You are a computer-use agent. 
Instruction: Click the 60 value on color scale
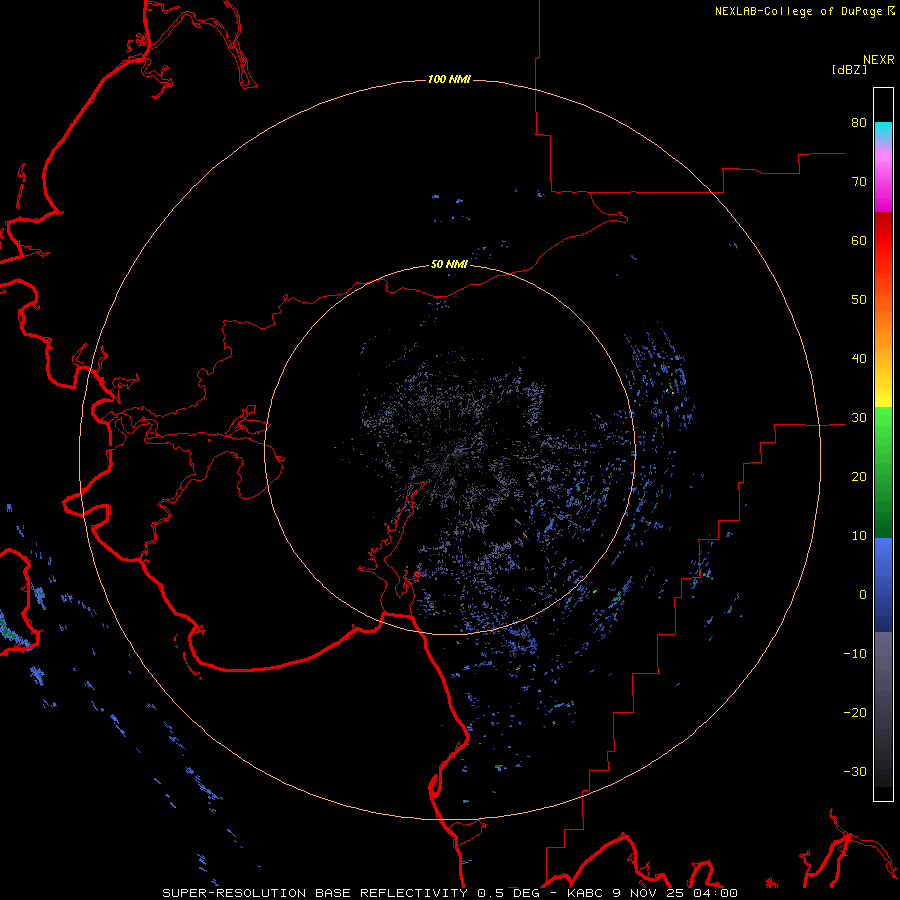(x=859, y=240)
